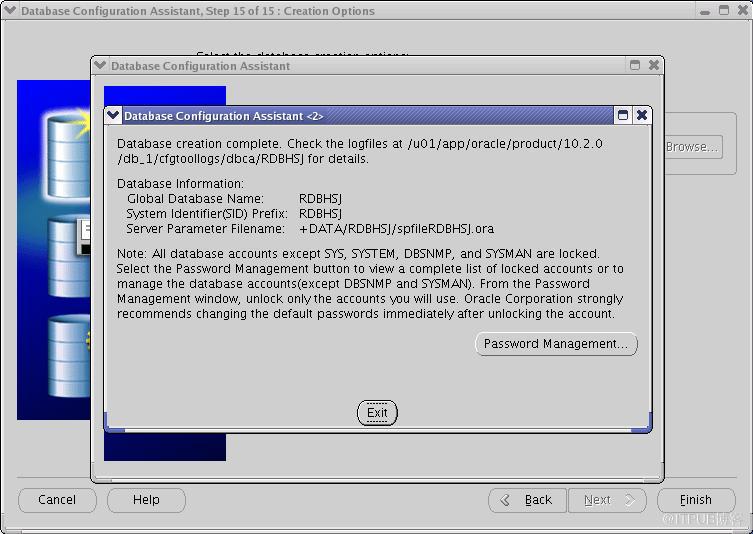Open window menu of Step 15 of 15 window
Screen dimensions: 753x534
point(9,10)
